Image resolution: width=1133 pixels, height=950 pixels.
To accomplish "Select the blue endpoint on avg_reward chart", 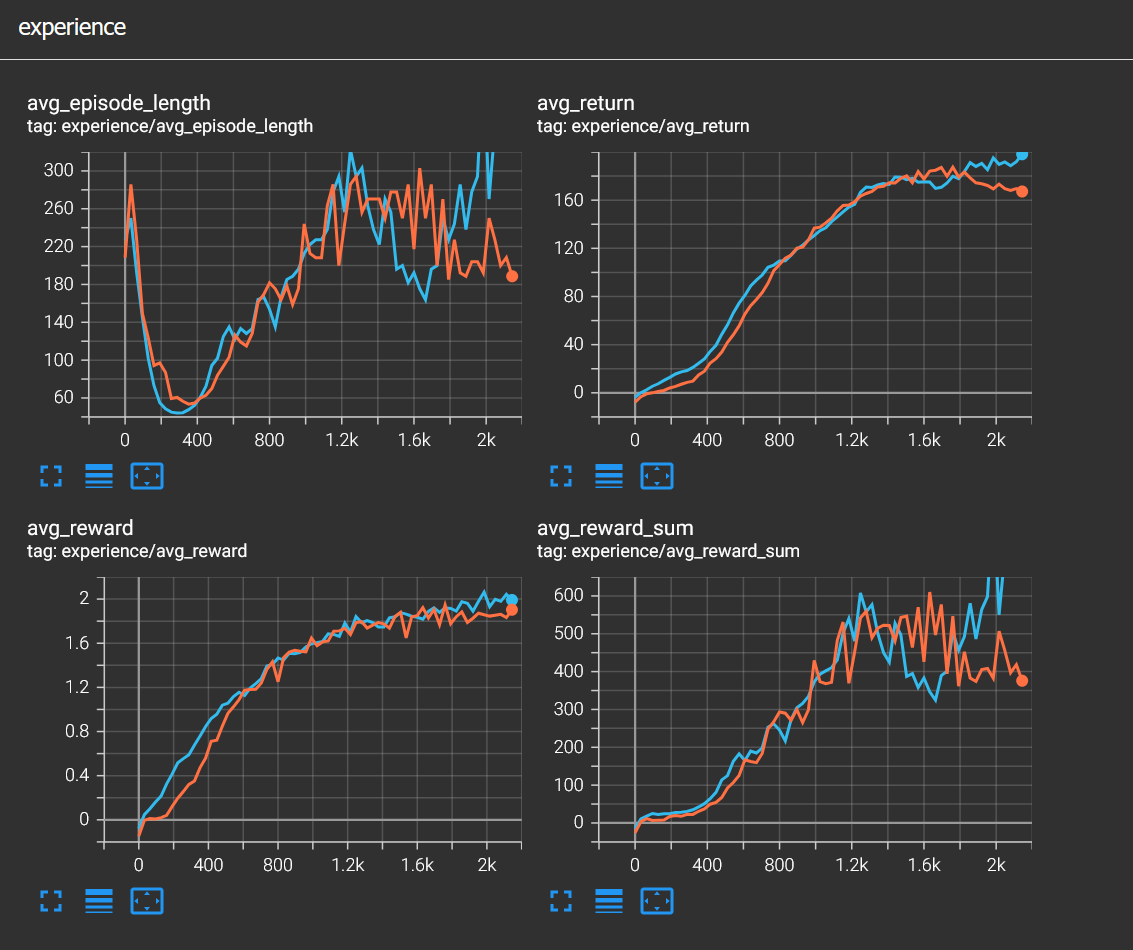I will coord(512,600).
